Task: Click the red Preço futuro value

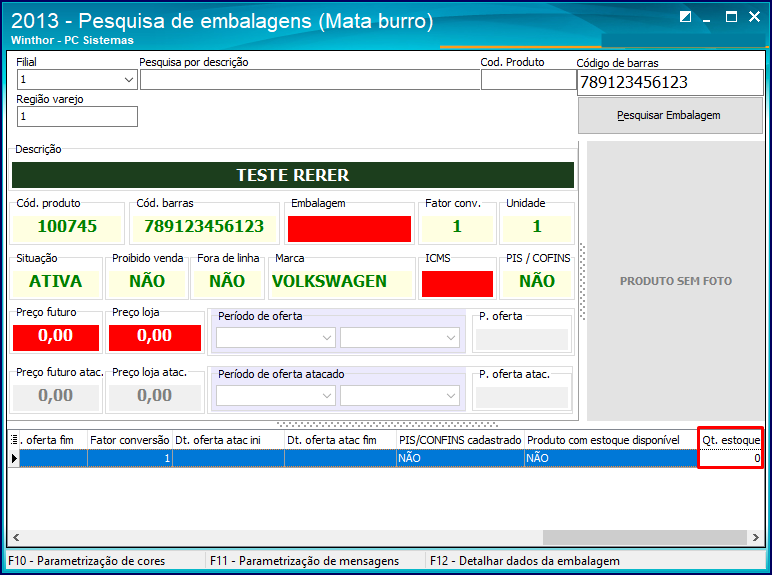Action: [56, 338]
